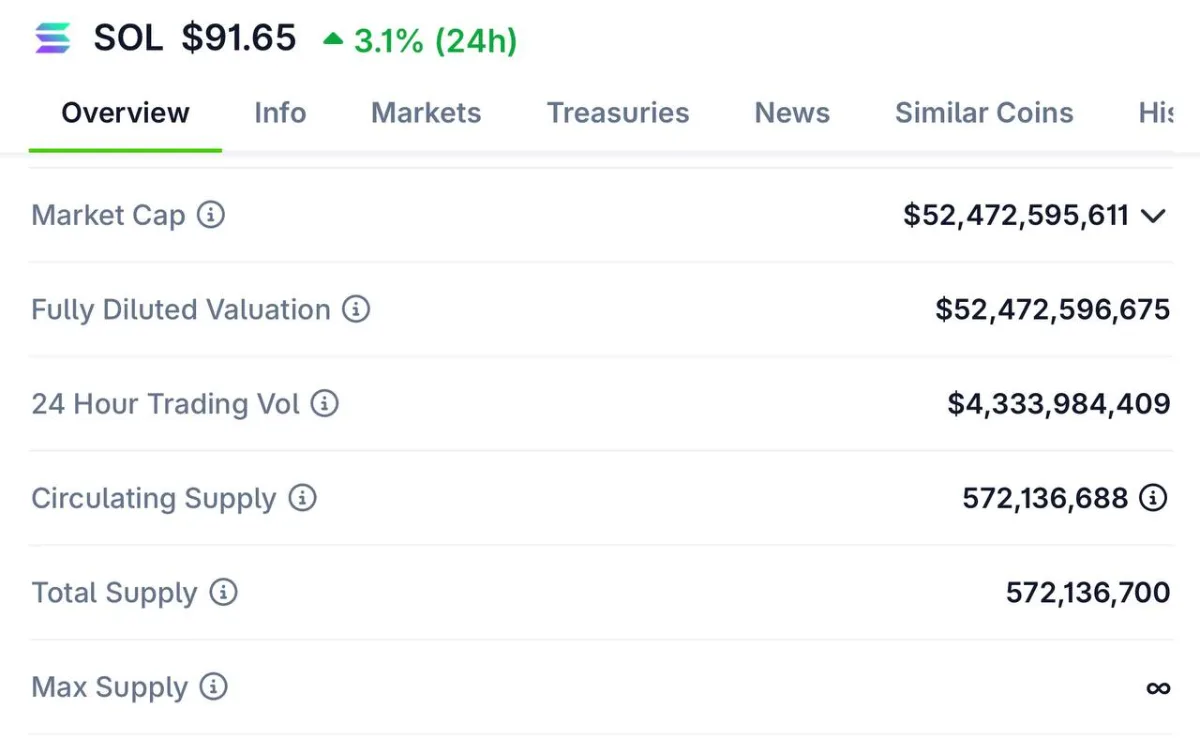Click the Total Supply info icon

pyautogui.click(x=223, y=592)
